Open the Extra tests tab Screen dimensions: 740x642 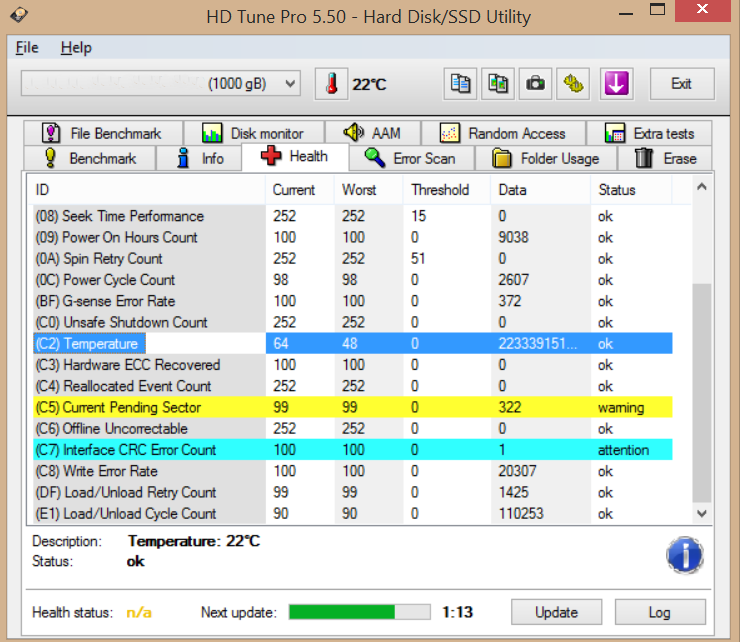pyautogui.click(x=649, y=134)
